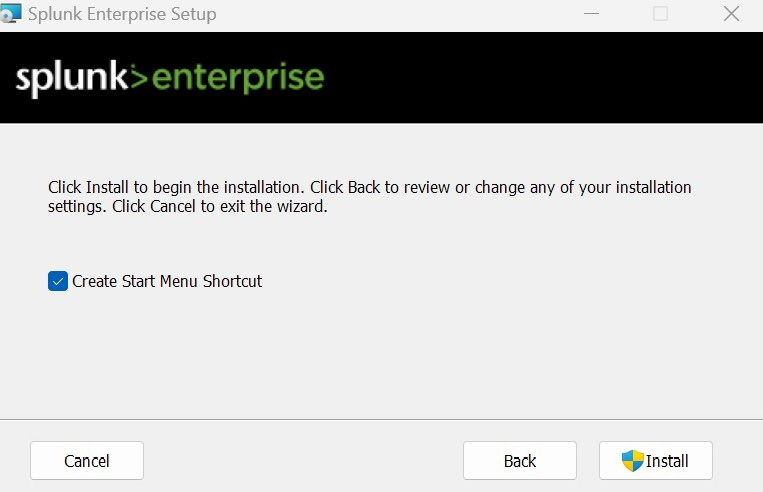The width and height of the screenshot is (763, 492).
Task: Click the Create Start Menu Shortcut label text
Action: click(167, 281)
